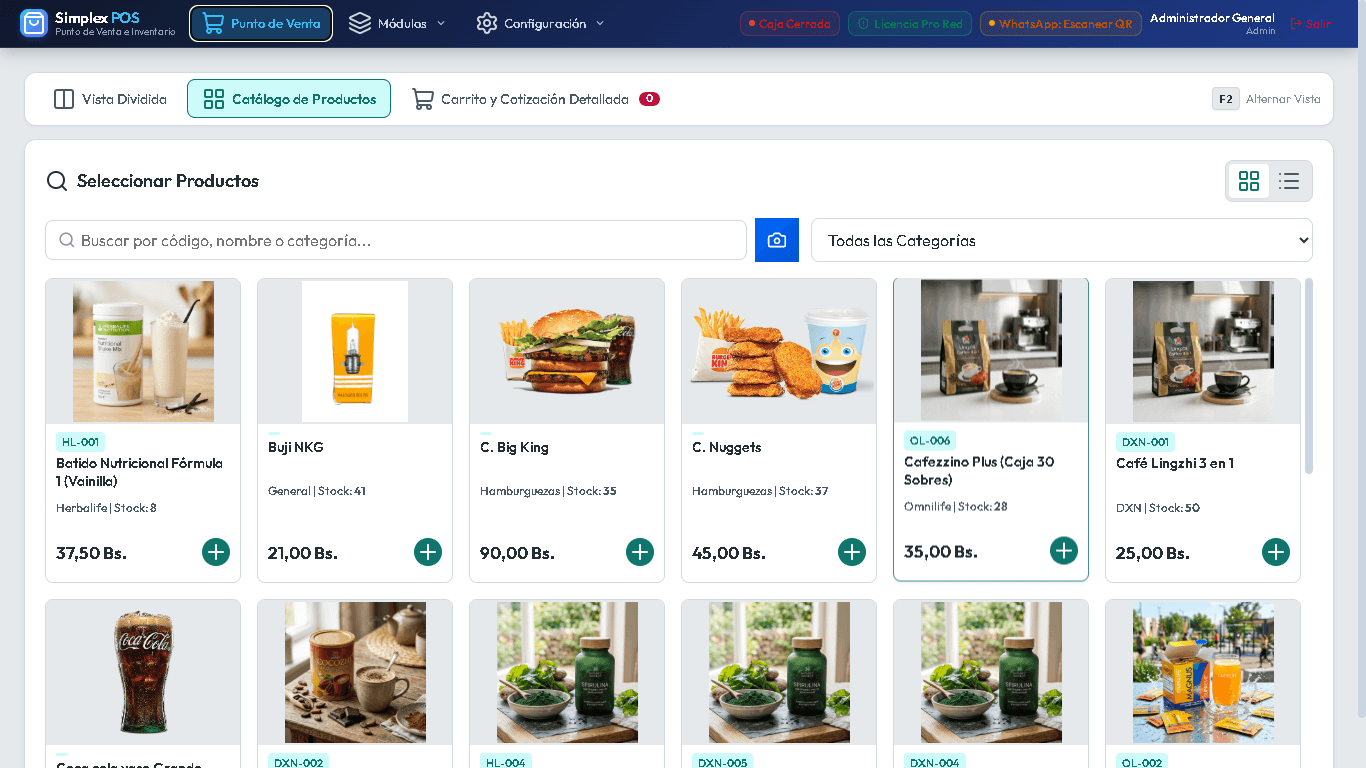Click the Buji NKG spark plug image
This screenshot has height=768, width=1366.
pyautogui.click(x=355, y=351)
